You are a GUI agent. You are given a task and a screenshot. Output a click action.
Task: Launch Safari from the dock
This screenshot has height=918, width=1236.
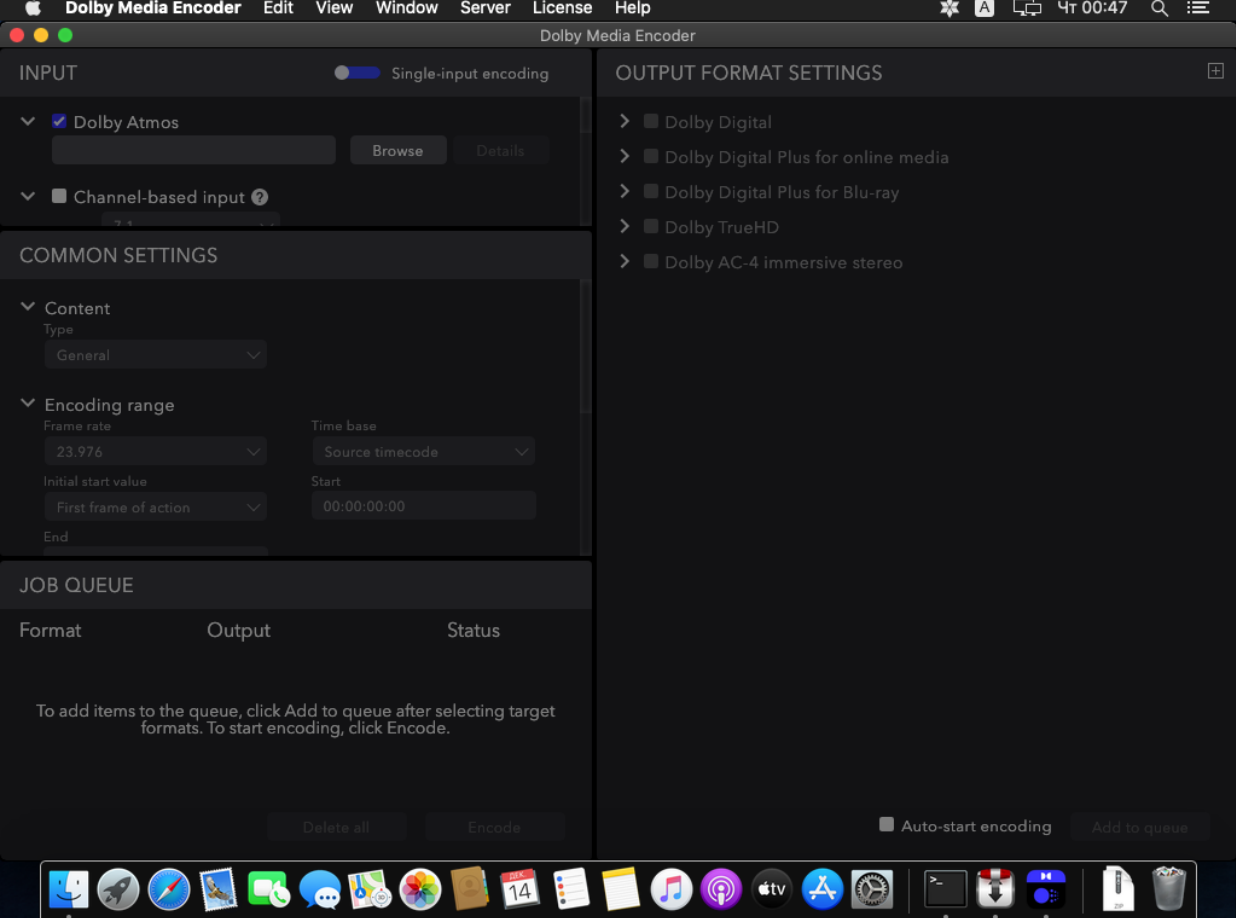click(x=168, y=888)
